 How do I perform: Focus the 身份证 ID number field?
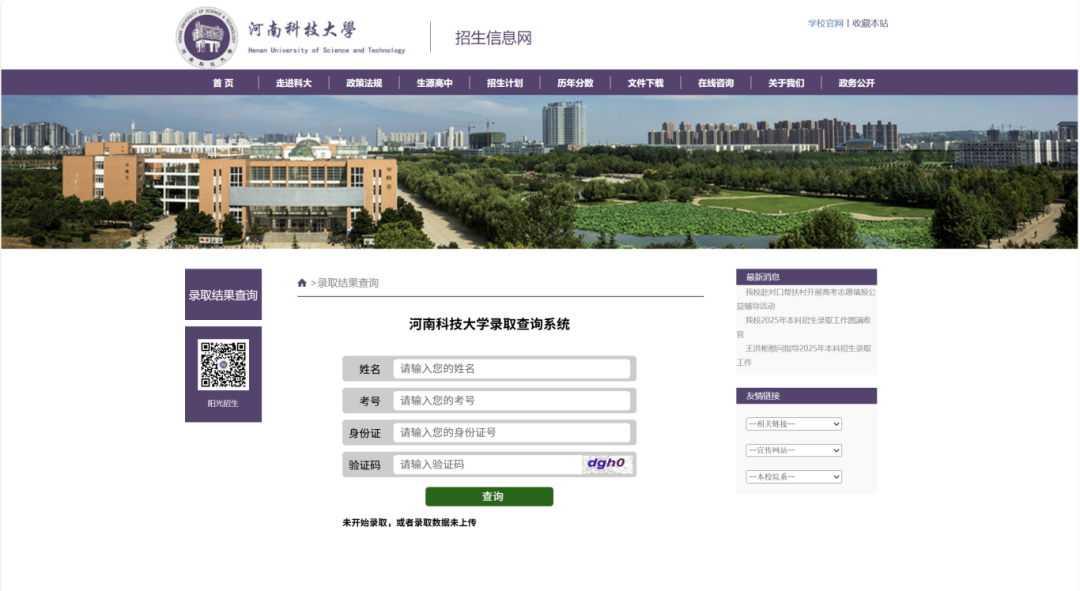click(x=512, y=433)
